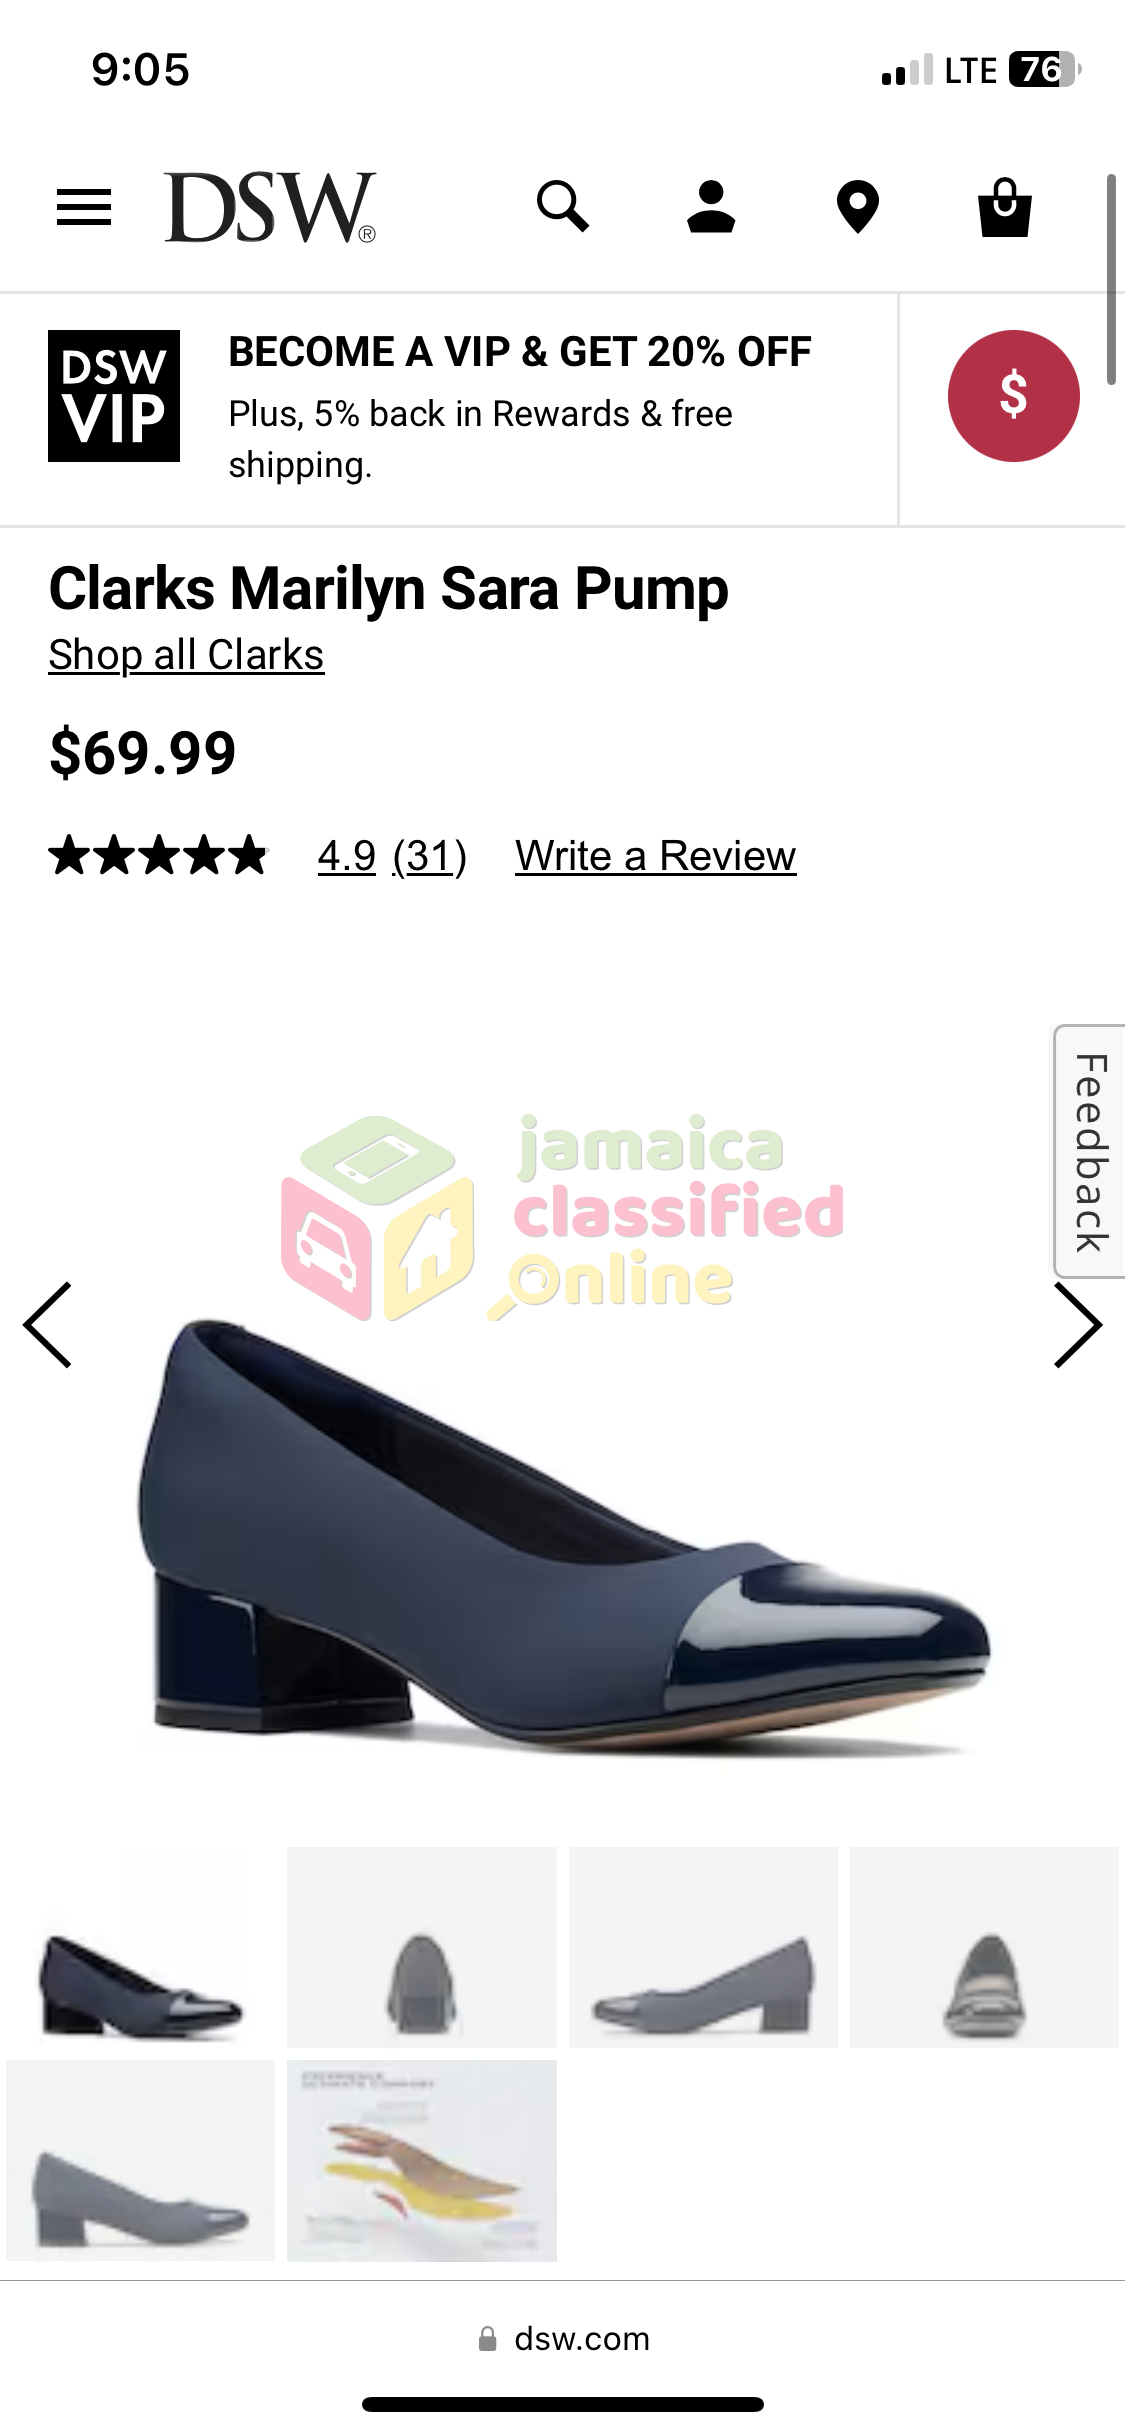This screenshot has height=2436, width=1125.
Task: Show next product image with right arrow
Action: click(1078, 1325)
